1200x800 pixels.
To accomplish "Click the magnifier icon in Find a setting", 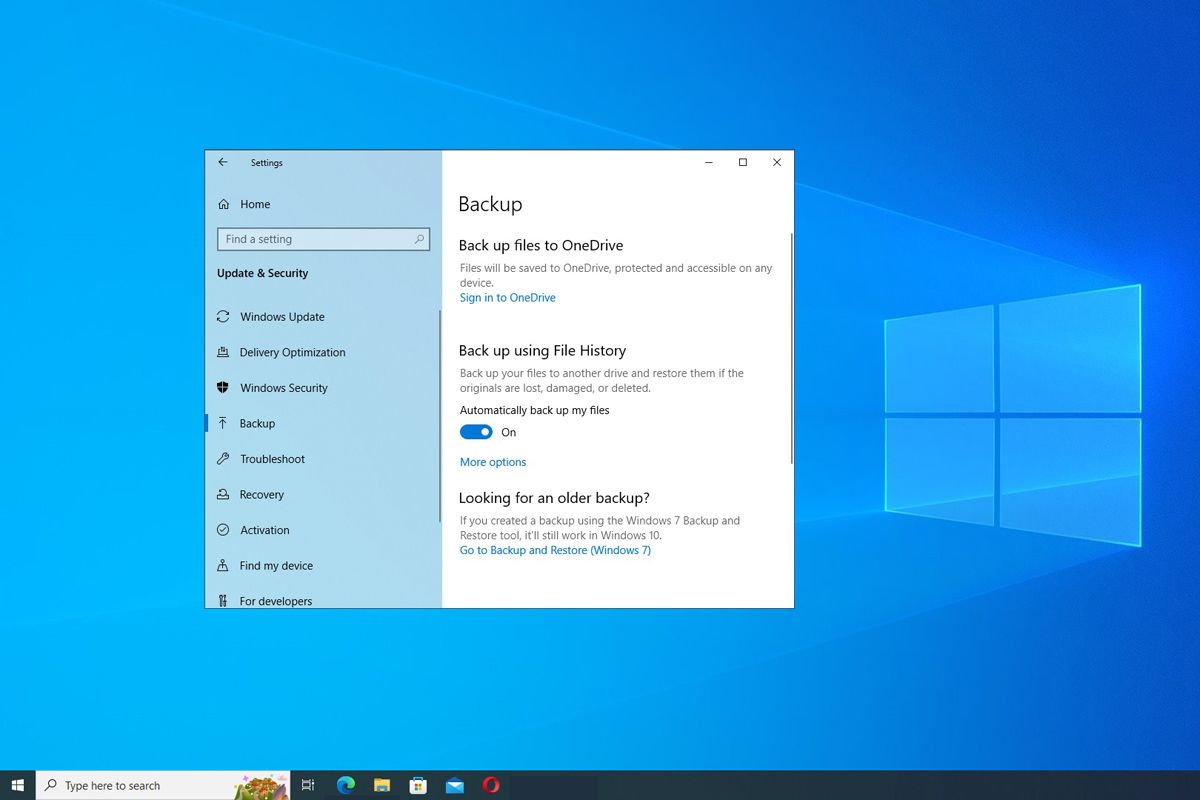I will pyautogui.click(x=420, y=239).
